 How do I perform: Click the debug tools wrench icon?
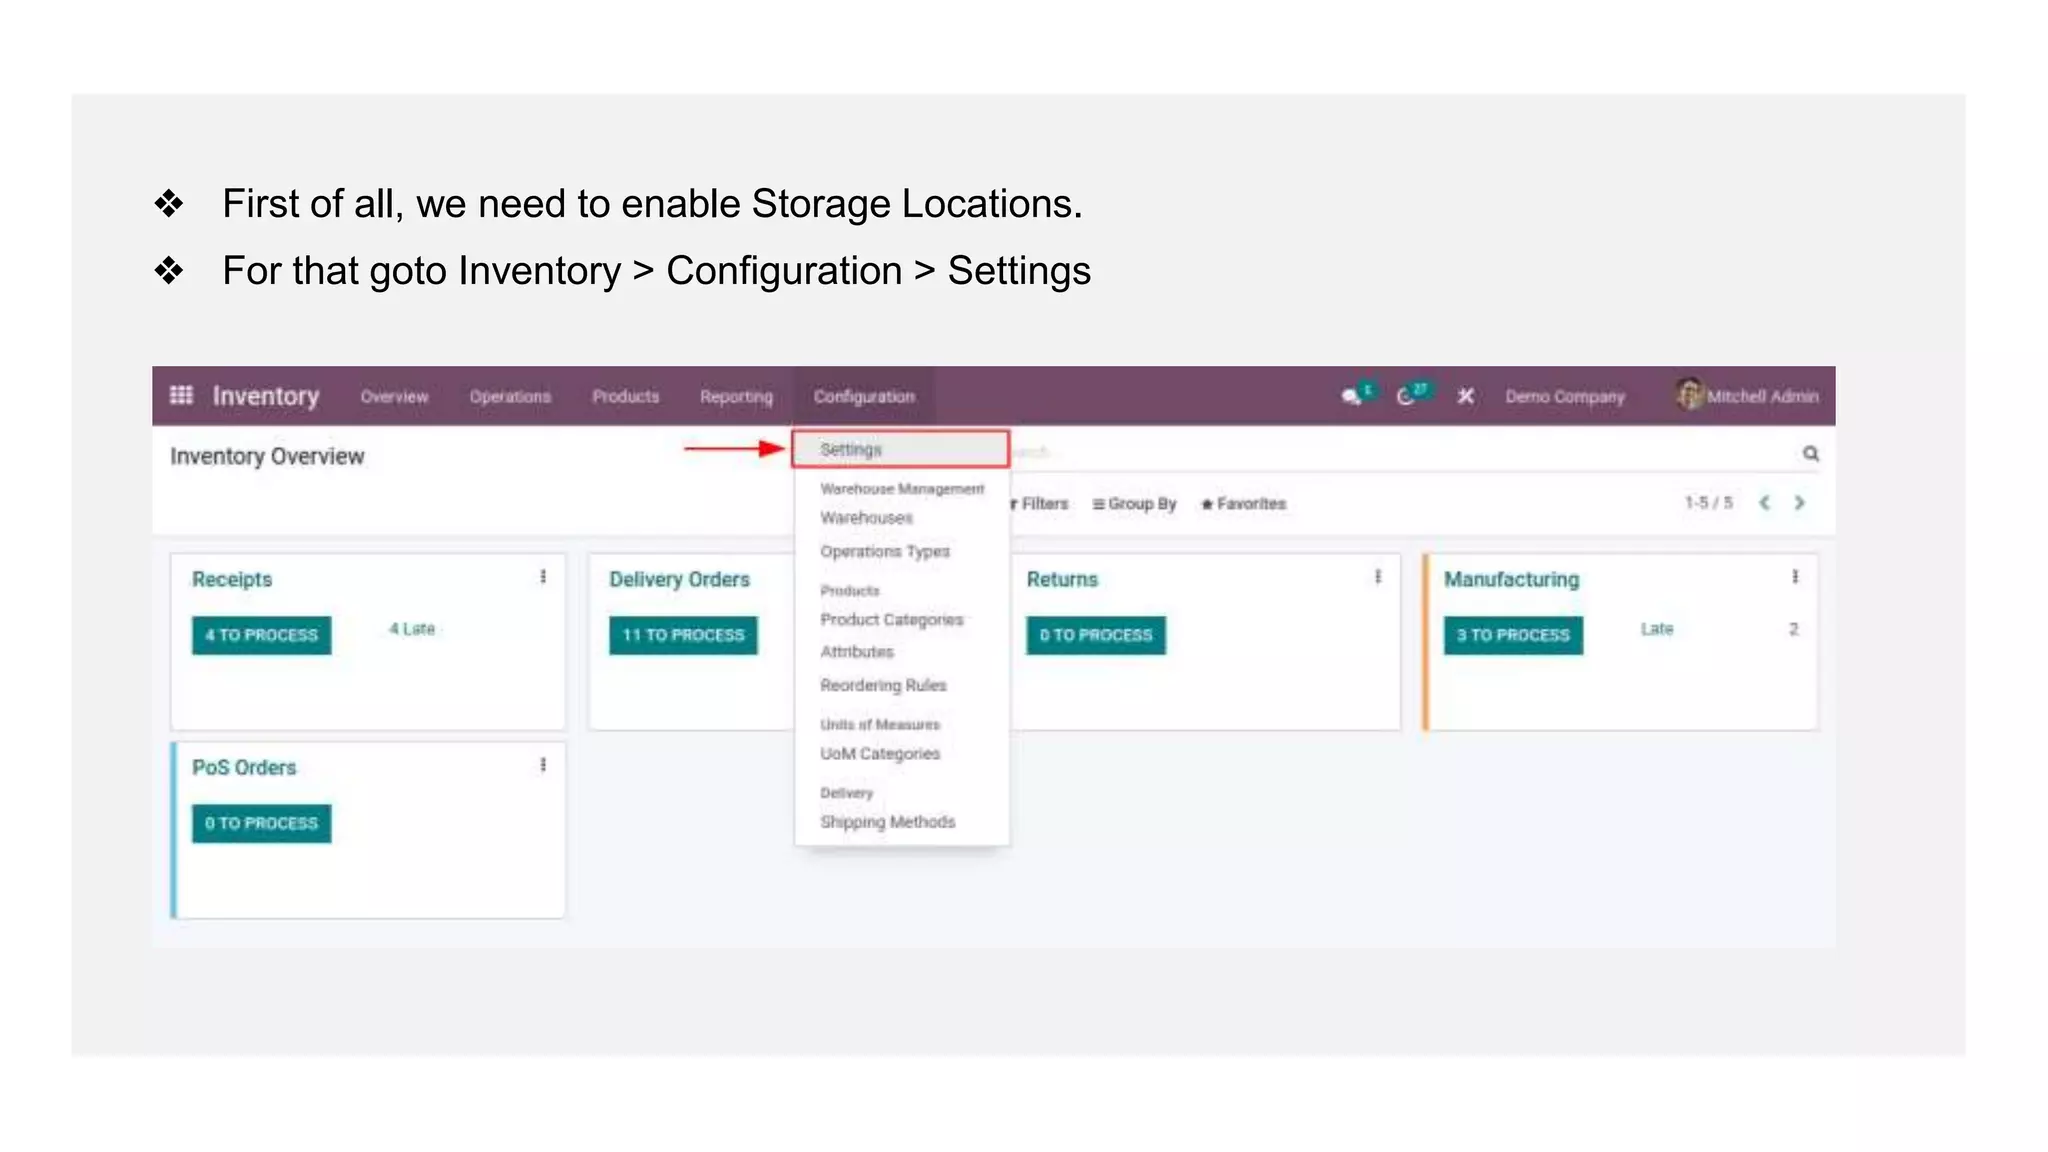[1465, 396]
